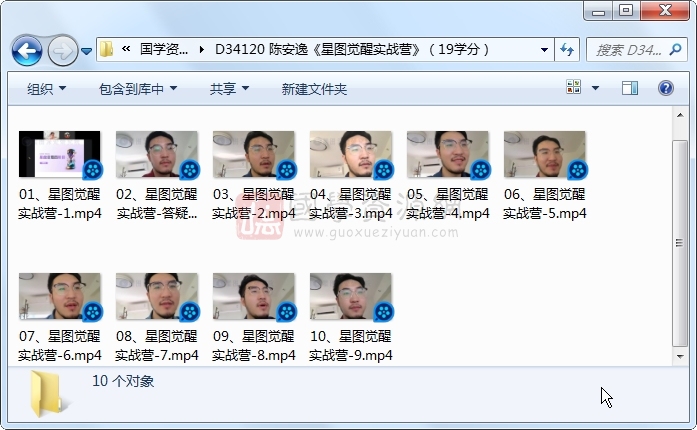Viewport: 697px width, 430px height.
Task: Click the folder icon in details pane
Action: tap(47, 394)
